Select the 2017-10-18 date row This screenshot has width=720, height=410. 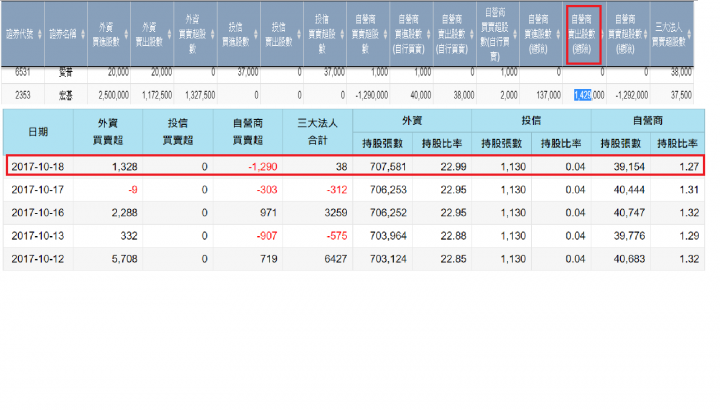(x=355, y=166)
